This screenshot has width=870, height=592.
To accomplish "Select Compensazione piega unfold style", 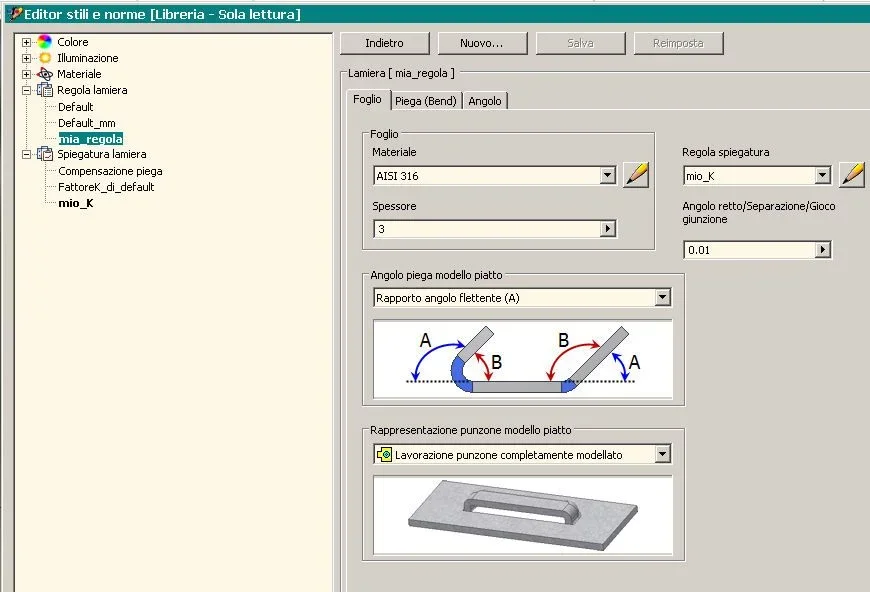I will (110, 171).
